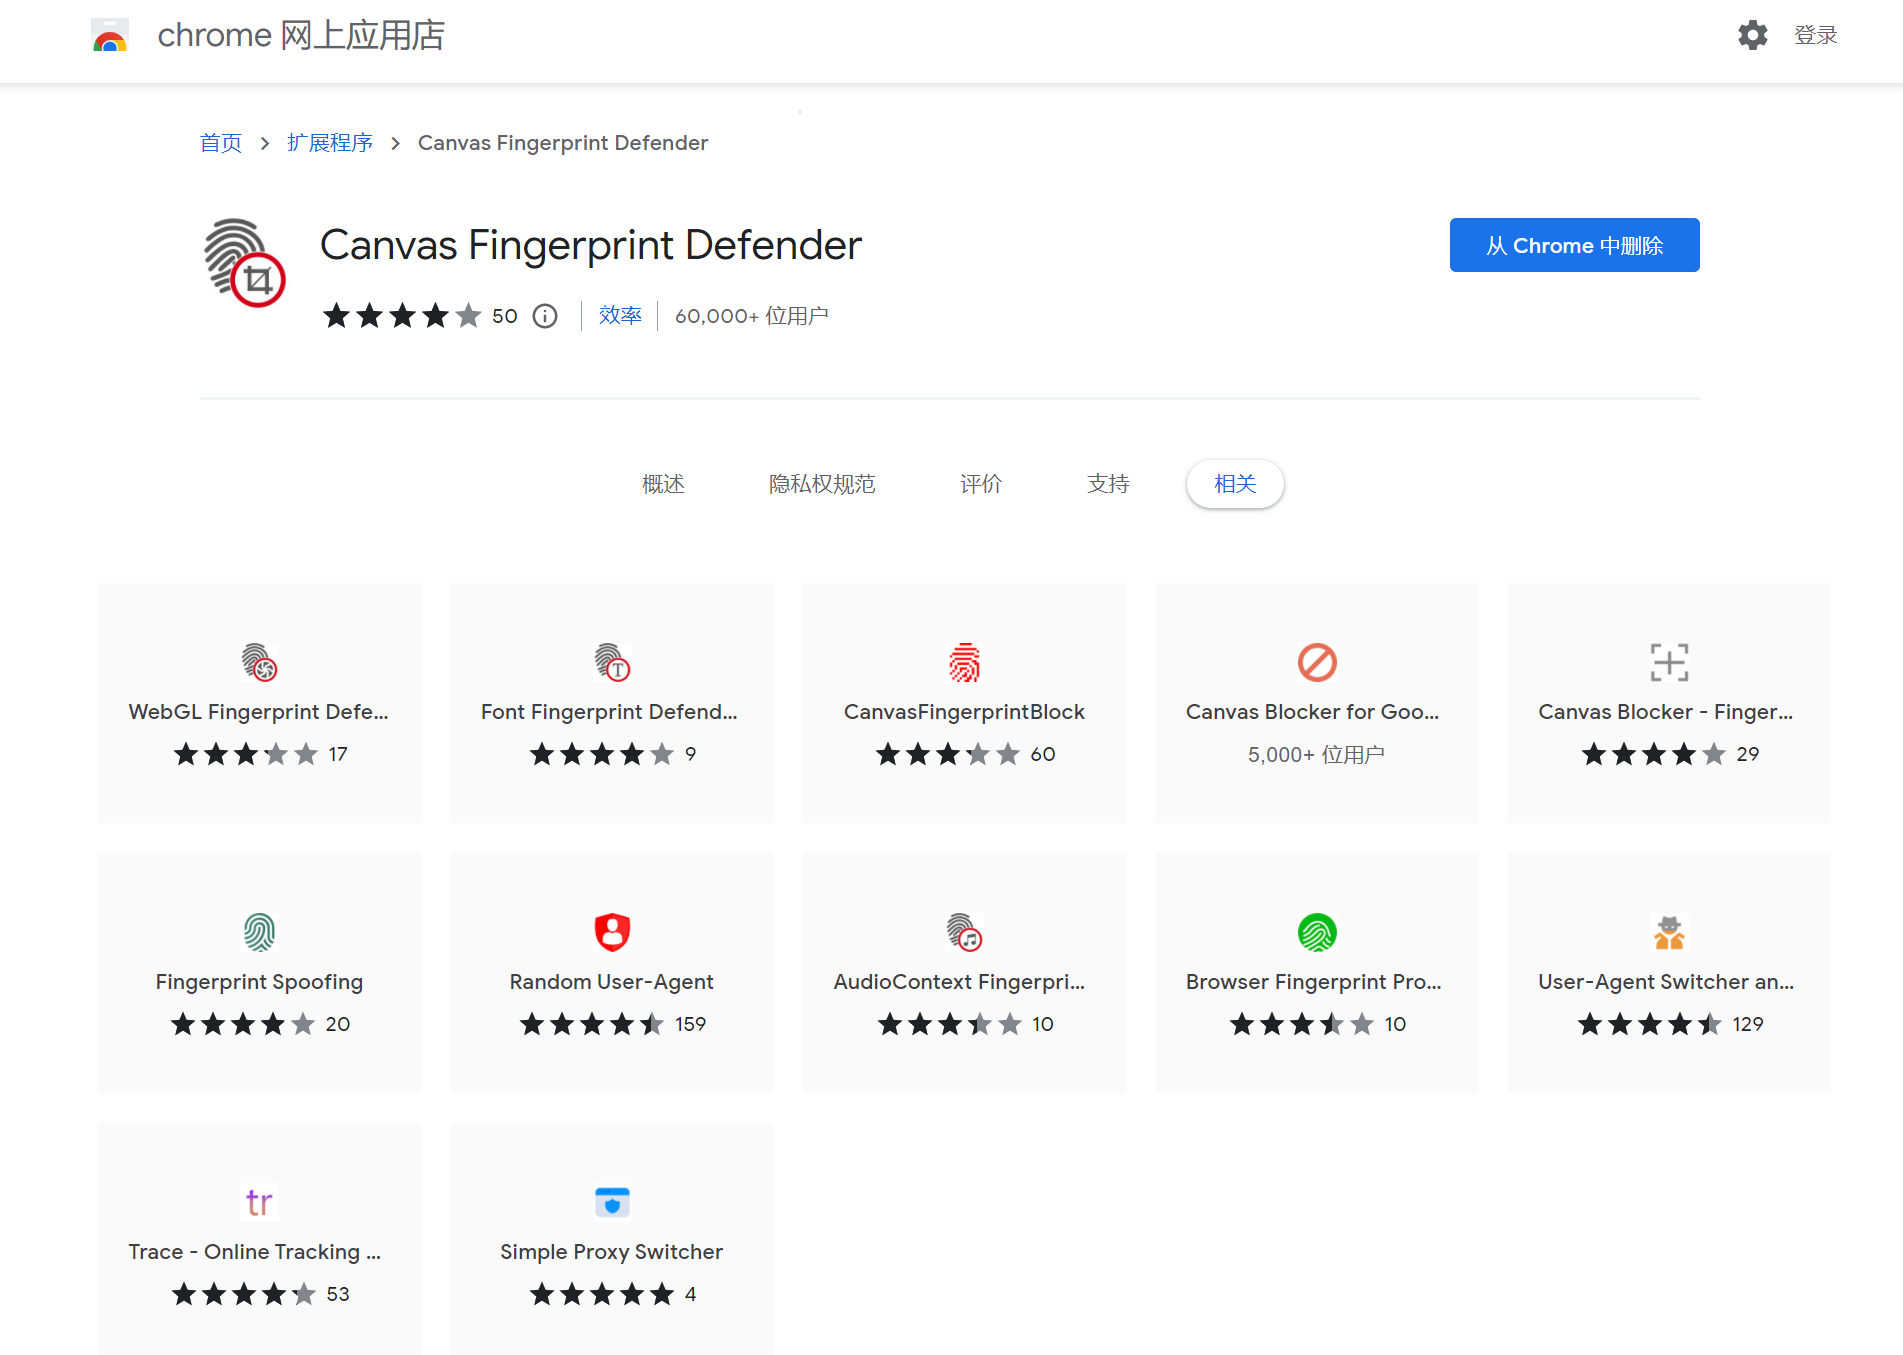Open User-Agent Switcher an... title
The image size is (1903, 1355).
point(1667,982)
